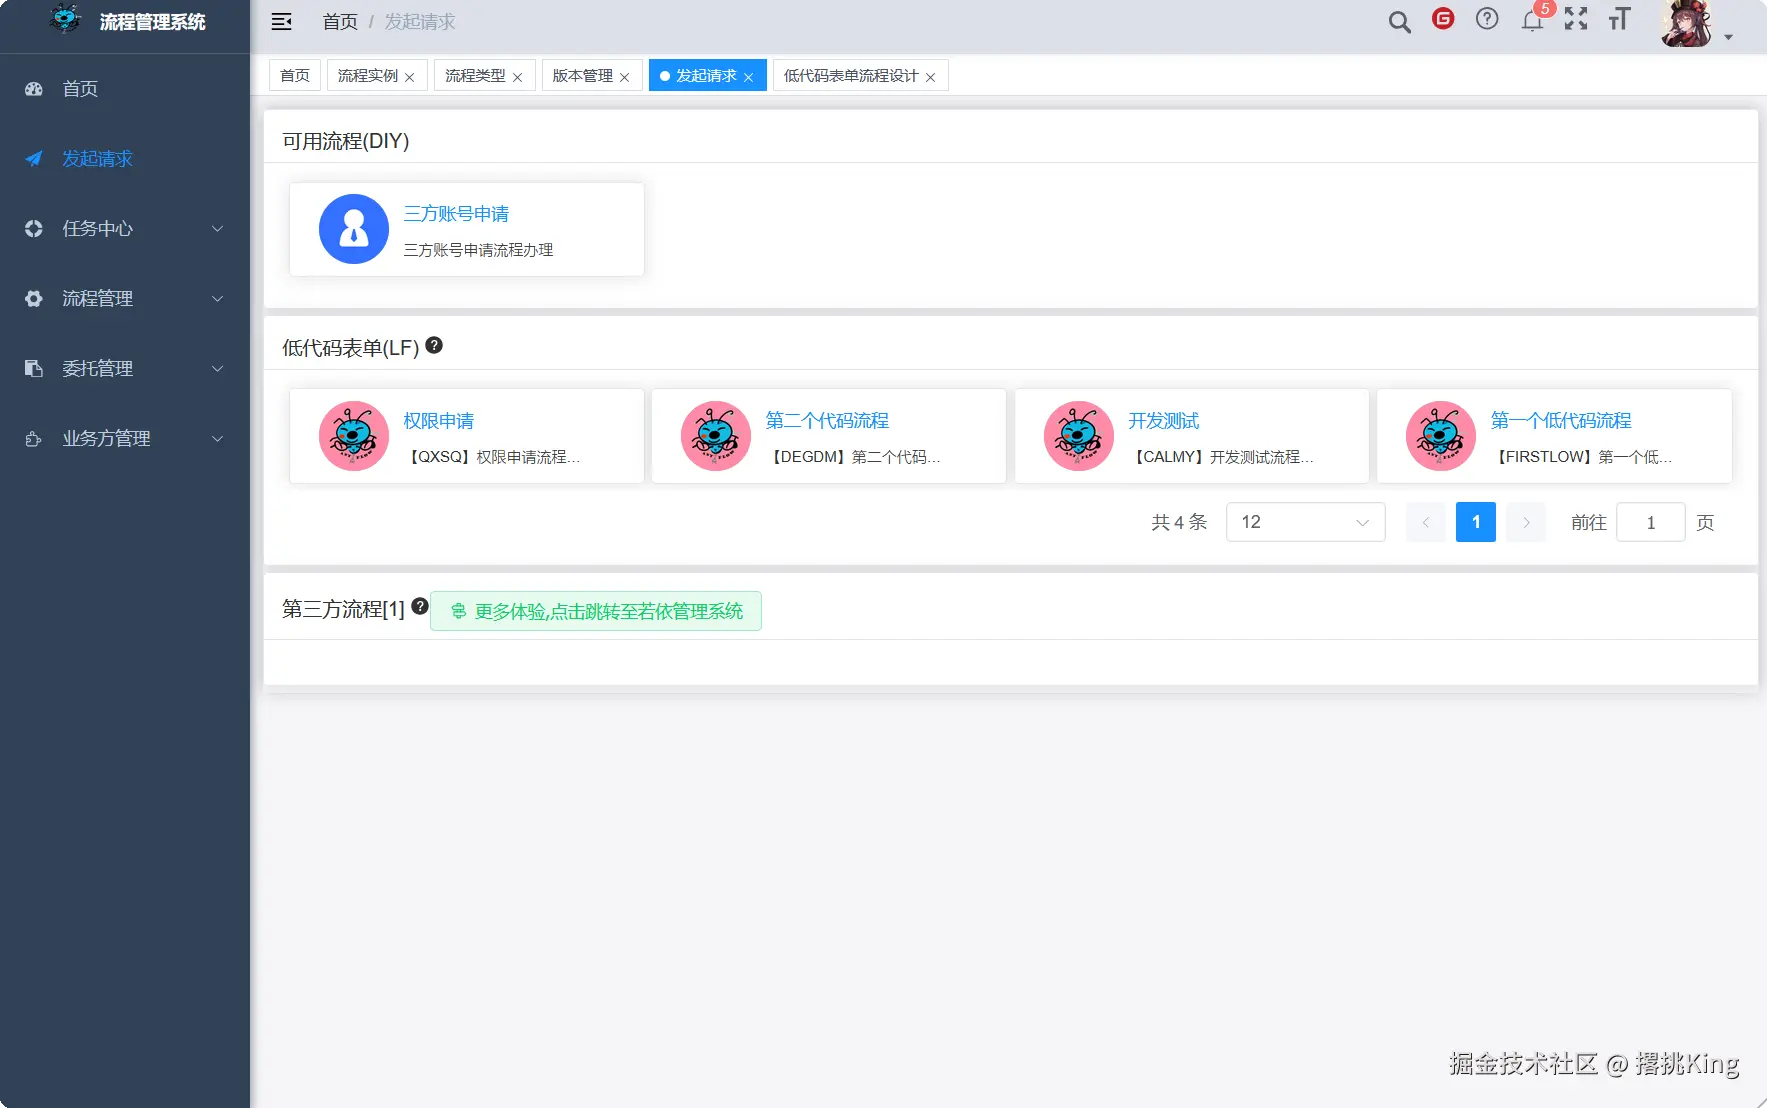Expand the 业务方管理 sidebar menu
This screenshot has width=1767, height=1108.
pyautogui.click(x=125, y=439)
